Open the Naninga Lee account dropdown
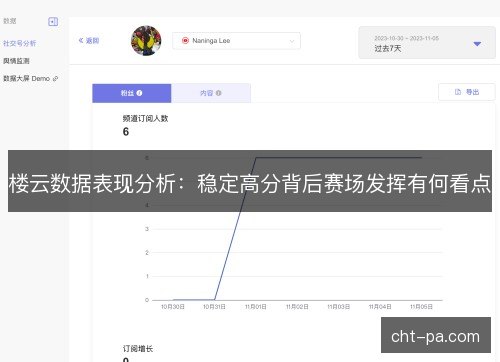 tap(236, 41)
